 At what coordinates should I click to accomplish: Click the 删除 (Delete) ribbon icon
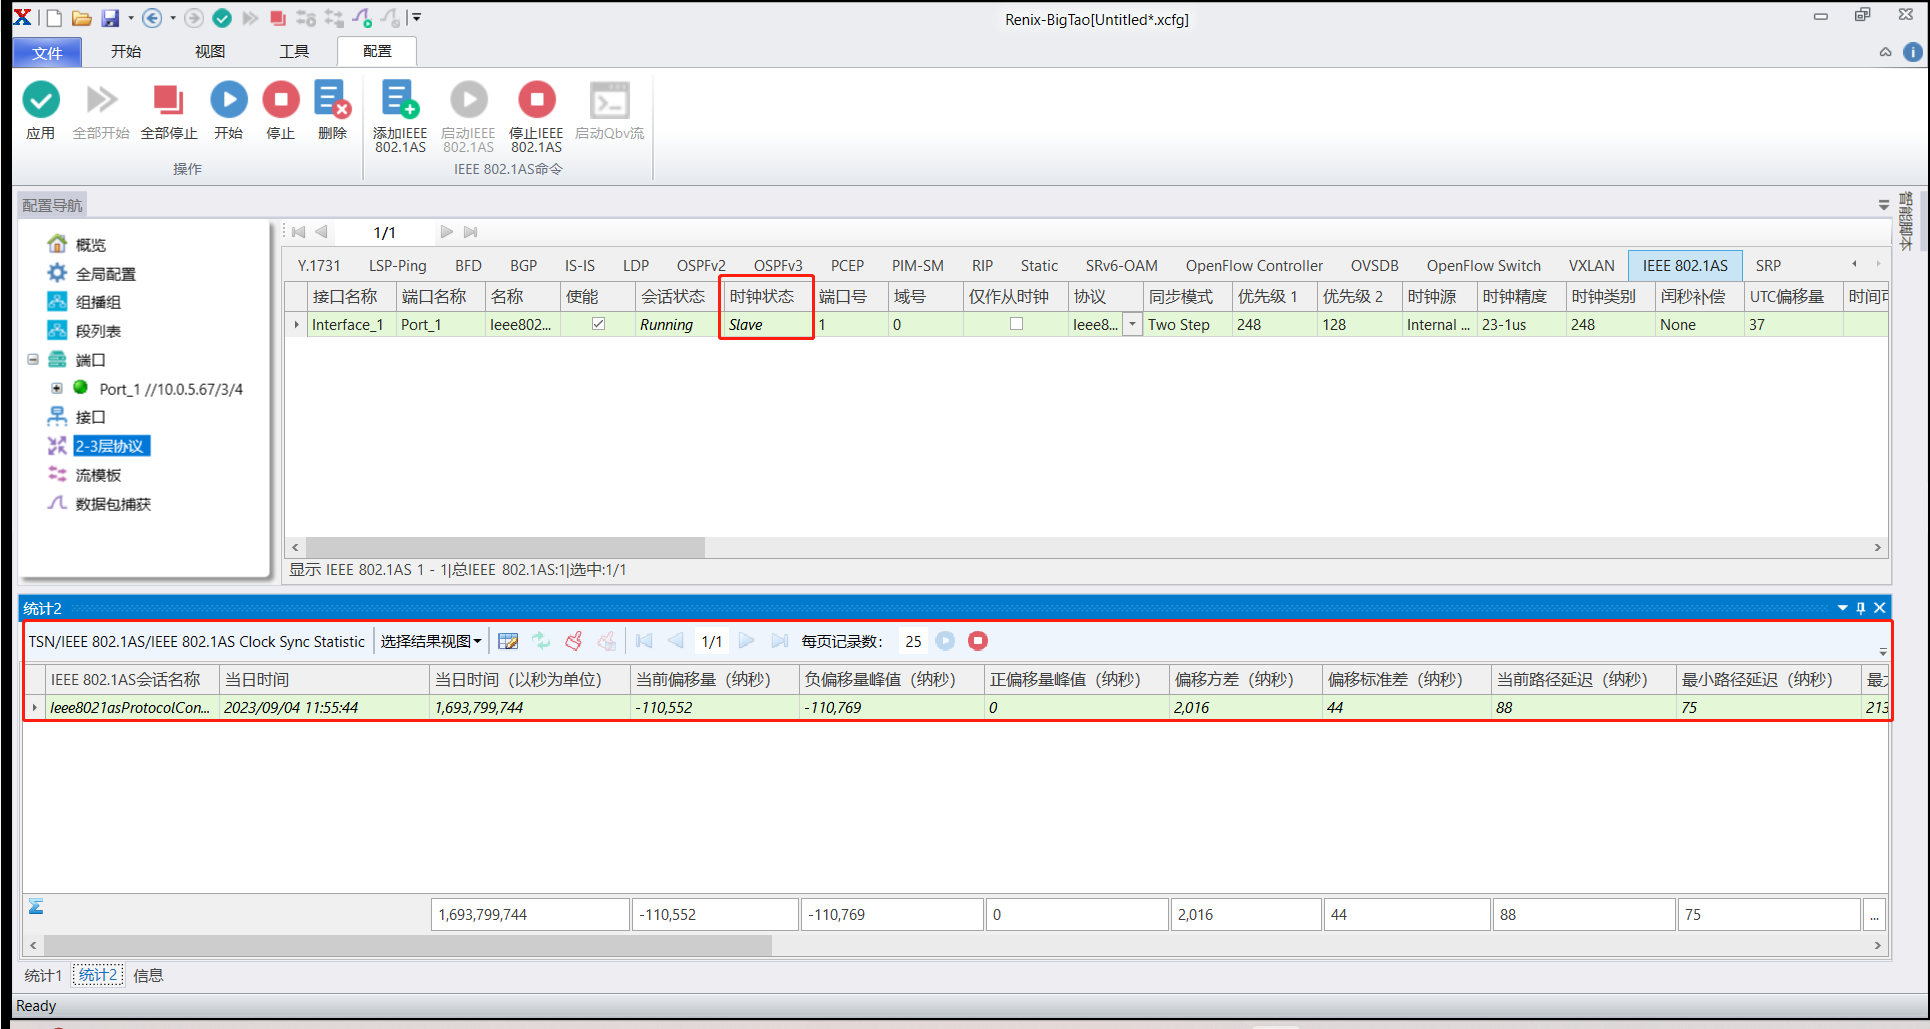point(332,100)
